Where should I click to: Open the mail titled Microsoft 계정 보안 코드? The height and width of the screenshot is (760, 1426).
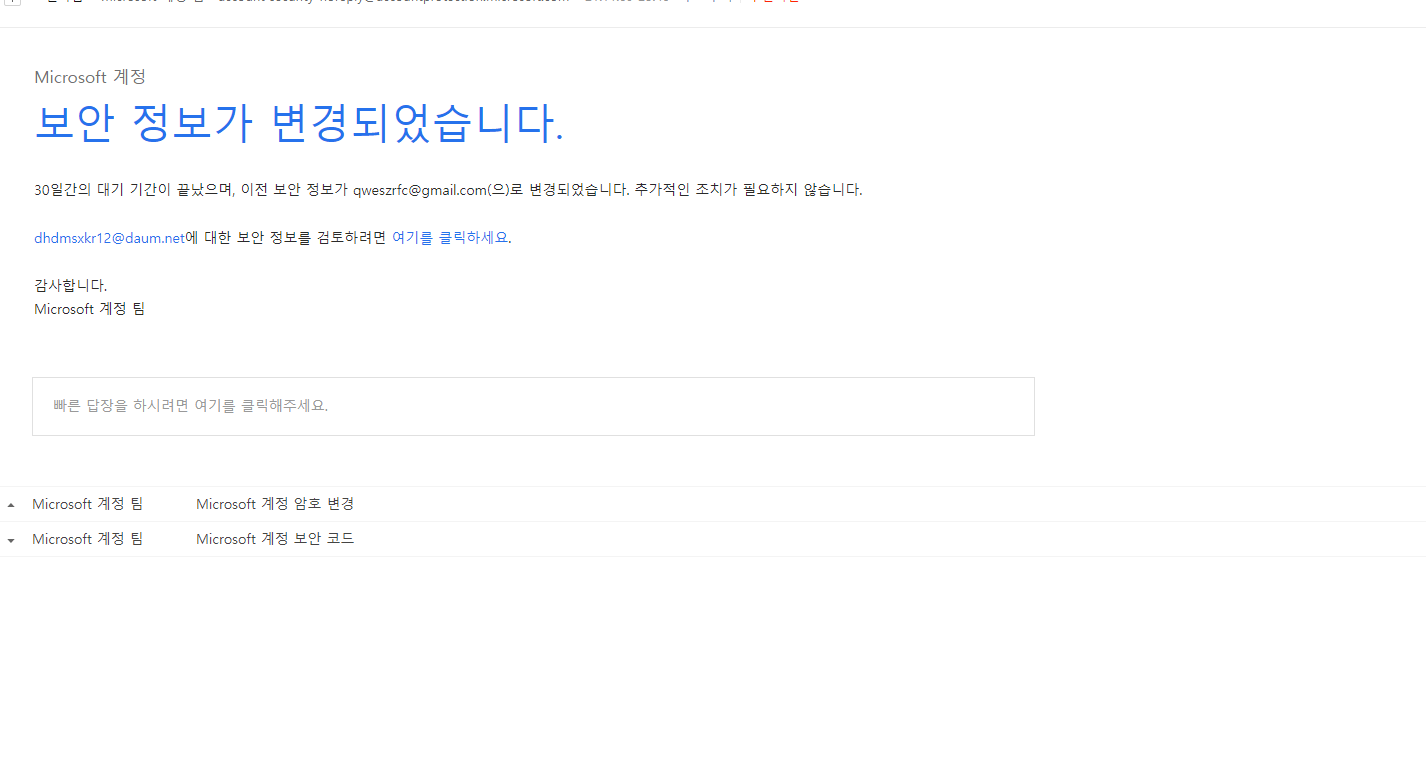(x=275, y=539)
